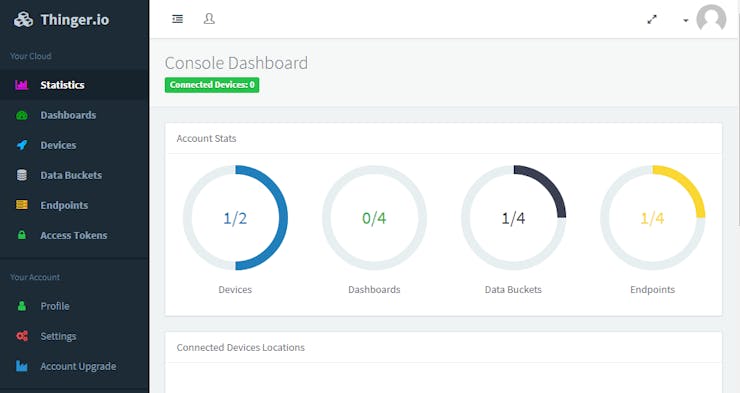The height and width of the screenshot is (393, 740).
Task: Click the Statistics bar chart icon
Action: [x=22, y=85]
